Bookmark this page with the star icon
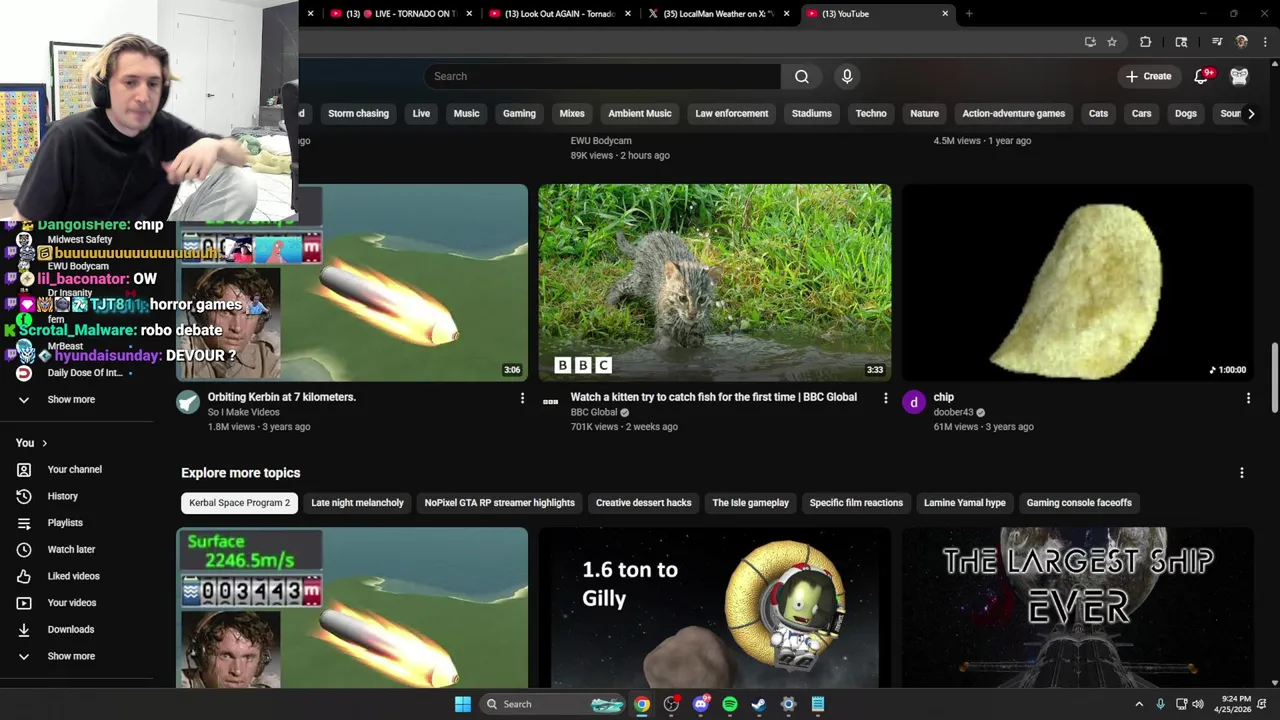Viewport: 1280px width, 720px height. [x=1112, y=42]
